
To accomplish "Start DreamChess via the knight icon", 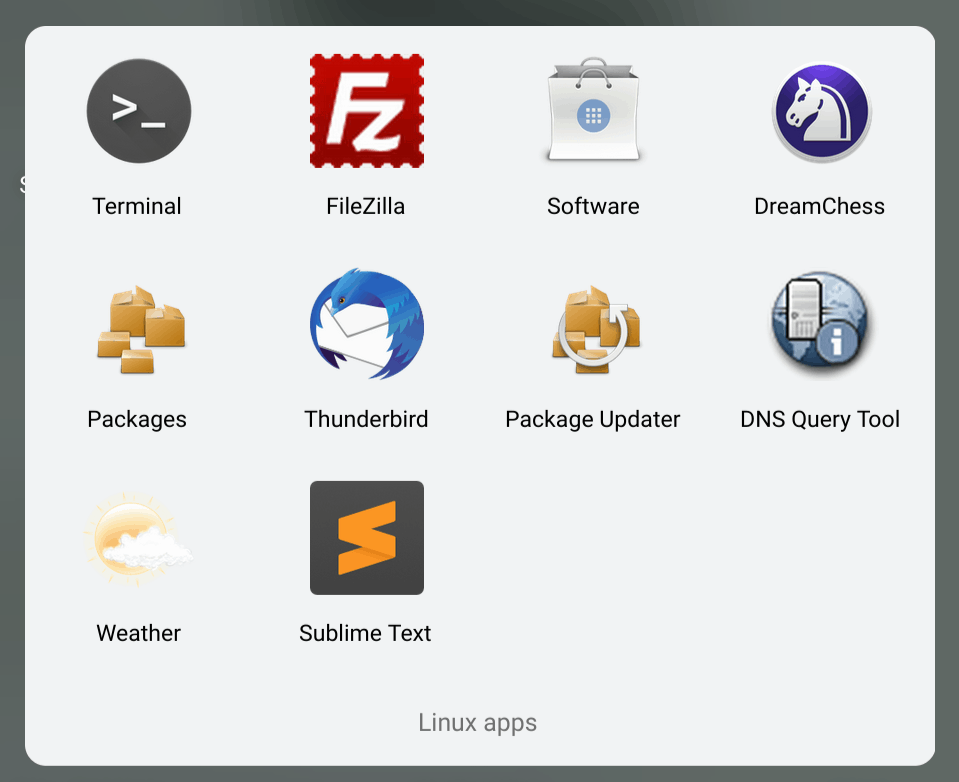I will click(x=821, y=113).
